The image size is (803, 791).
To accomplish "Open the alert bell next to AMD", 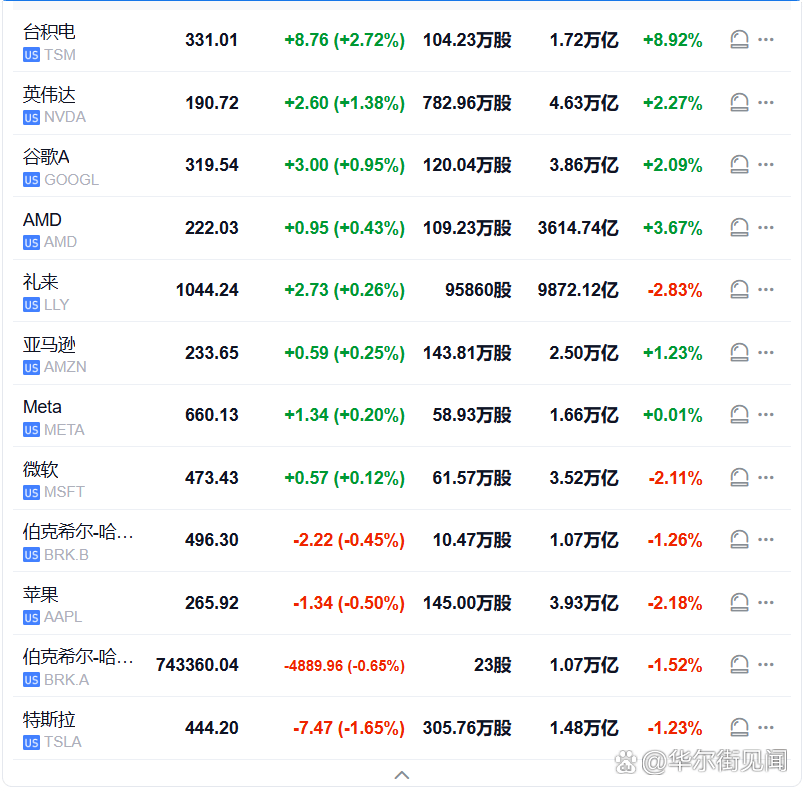I will coord(739,227).
